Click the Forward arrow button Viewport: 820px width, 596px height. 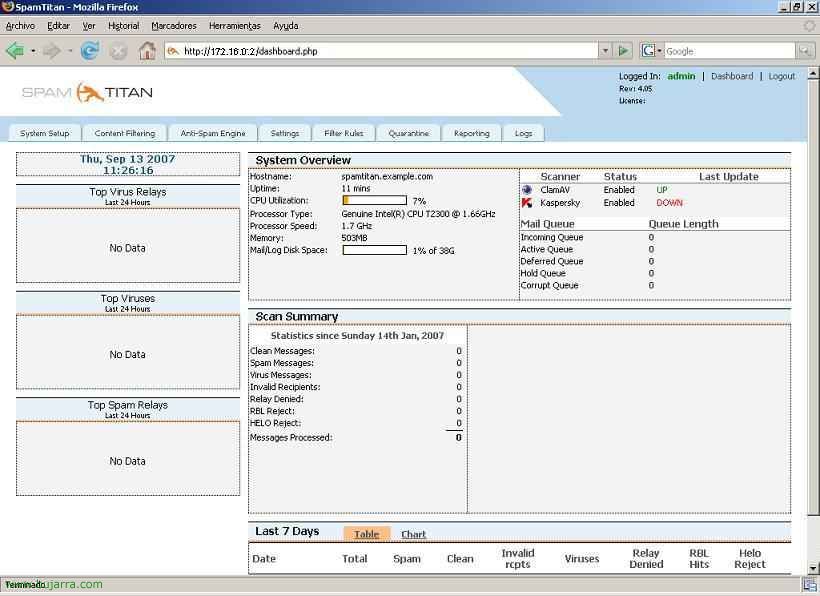[x=51, y=51]
